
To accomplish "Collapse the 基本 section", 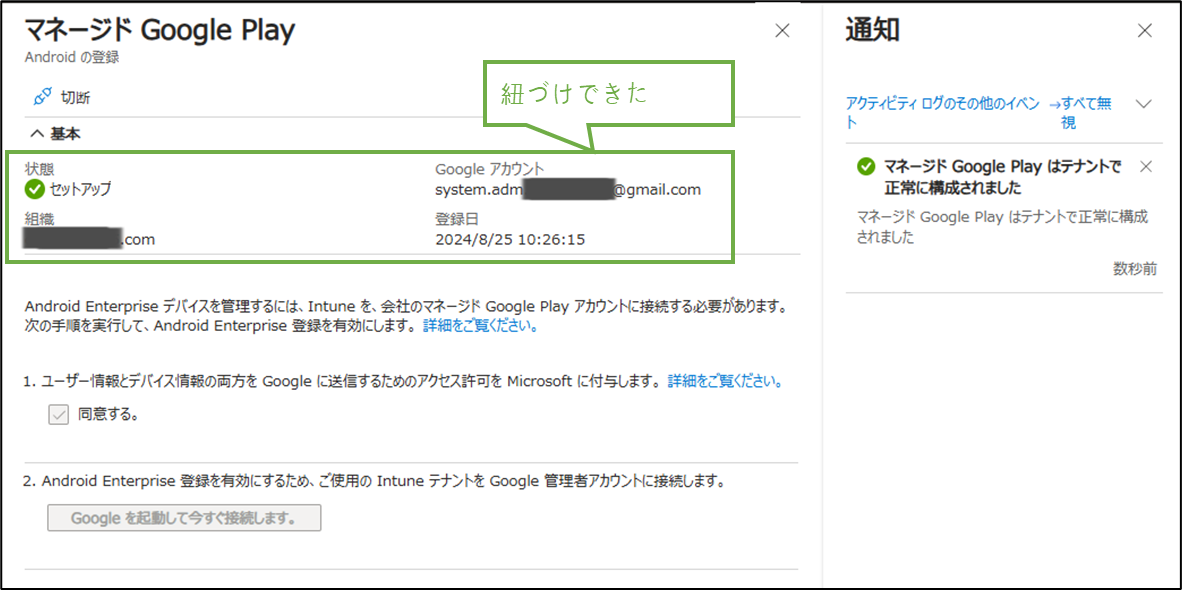I will tap(55, 134).
